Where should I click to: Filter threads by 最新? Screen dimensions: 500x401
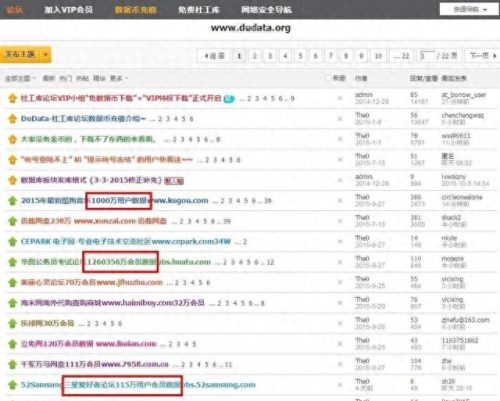click(x=49, y=78)
